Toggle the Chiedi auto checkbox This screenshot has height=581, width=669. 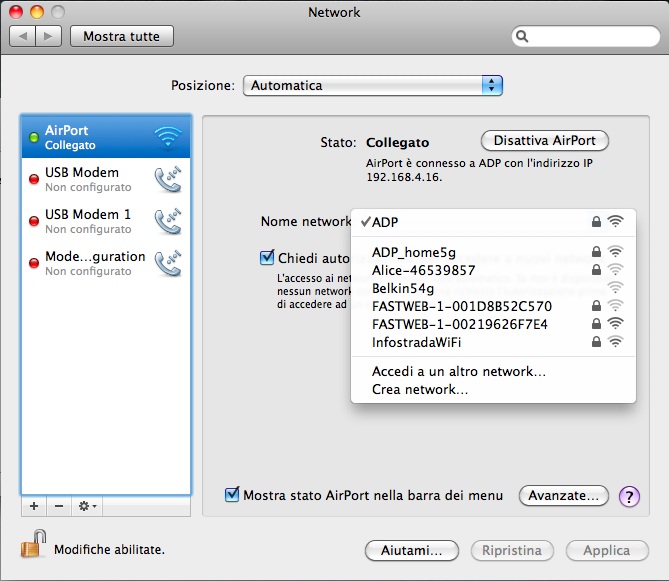pos(267,257)
